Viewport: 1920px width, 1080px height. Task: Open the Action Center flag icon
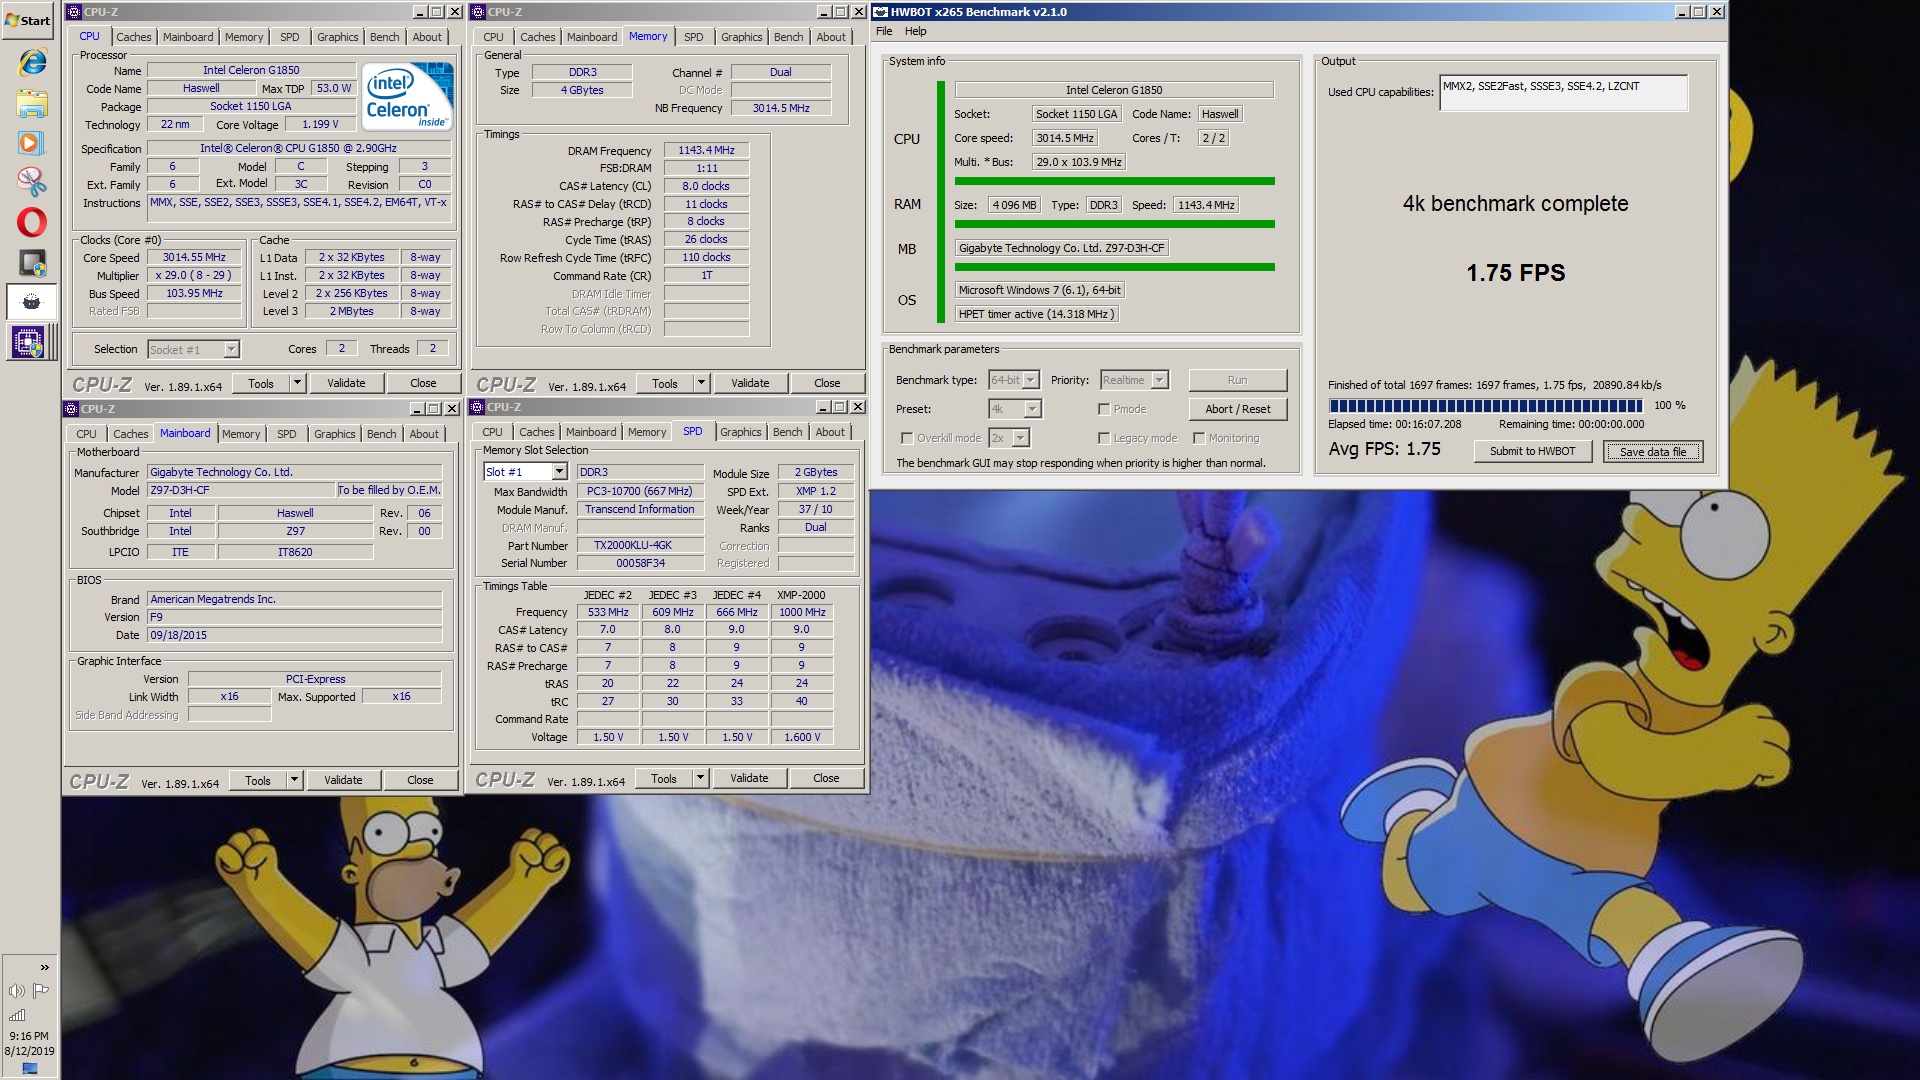point(41,990)
